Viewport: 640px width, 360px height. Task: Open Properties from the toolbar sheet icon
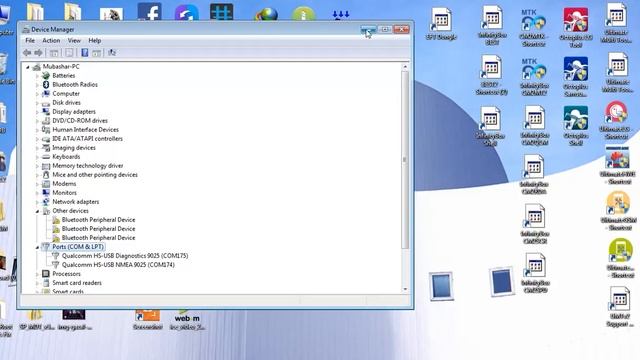pos(69,53)
